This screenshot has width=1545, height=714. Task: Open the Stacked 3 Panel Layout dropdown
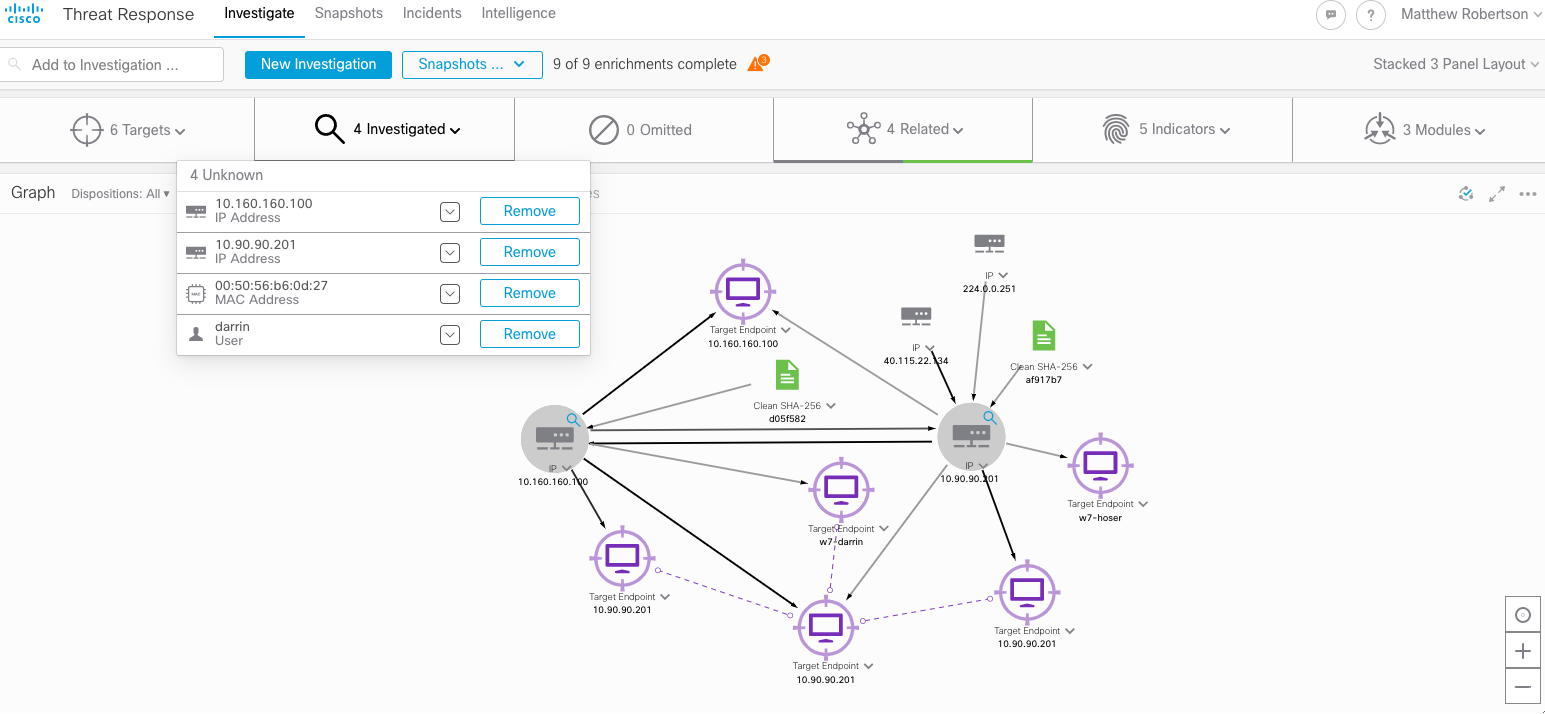pos(1455,64)
